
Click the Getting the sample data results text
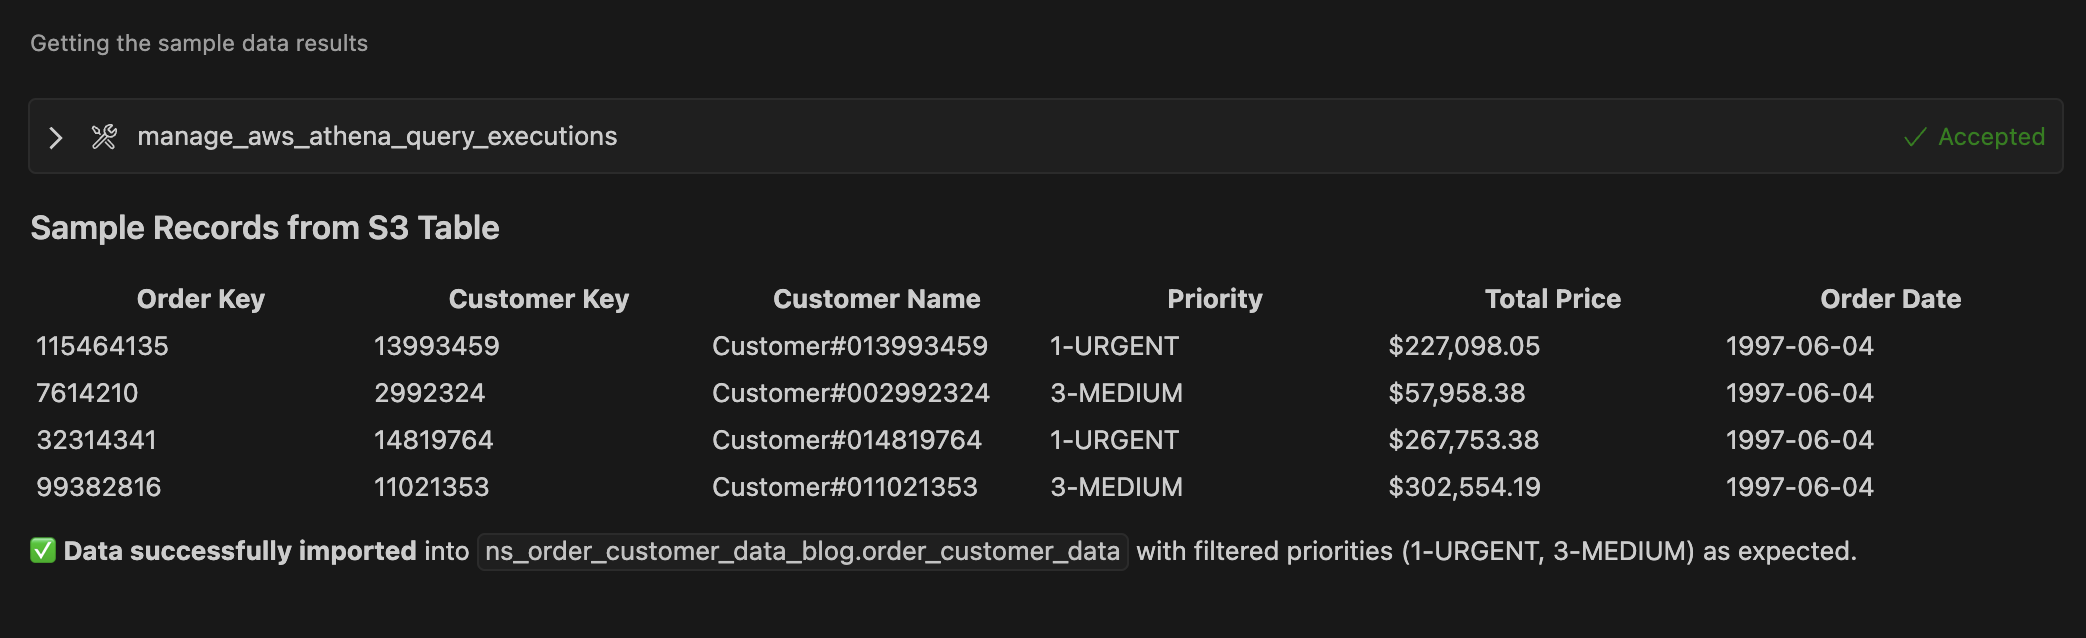point(199,43)
